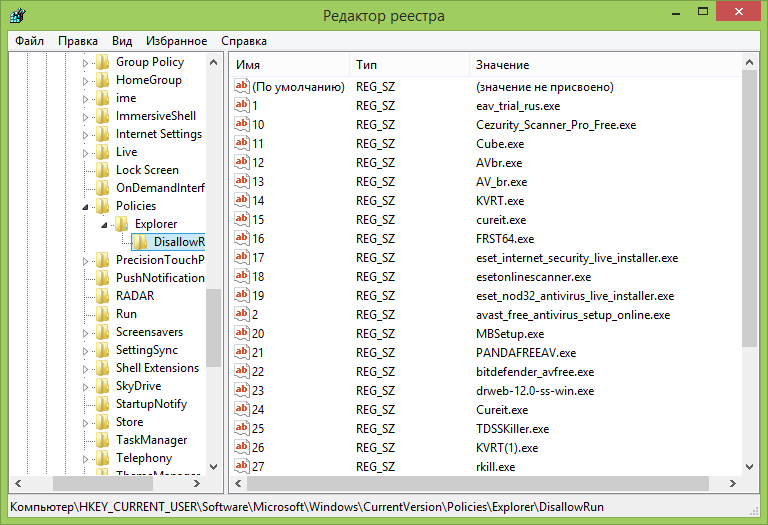768x525 pixels.
Task: Click the values pane scroll-up arrow
Action: [x=749, y=62]
